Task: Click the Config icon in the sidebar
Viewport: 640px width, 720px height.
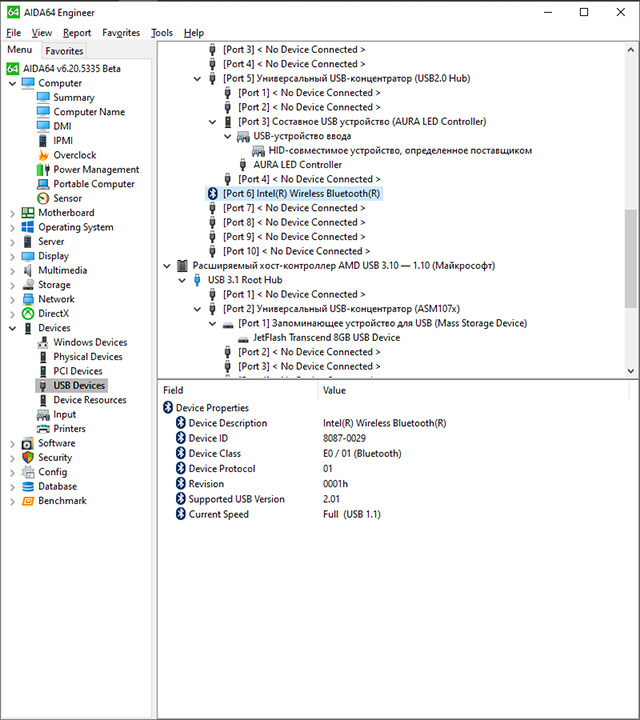Action: pyautogui.click(x=28, y=472)
